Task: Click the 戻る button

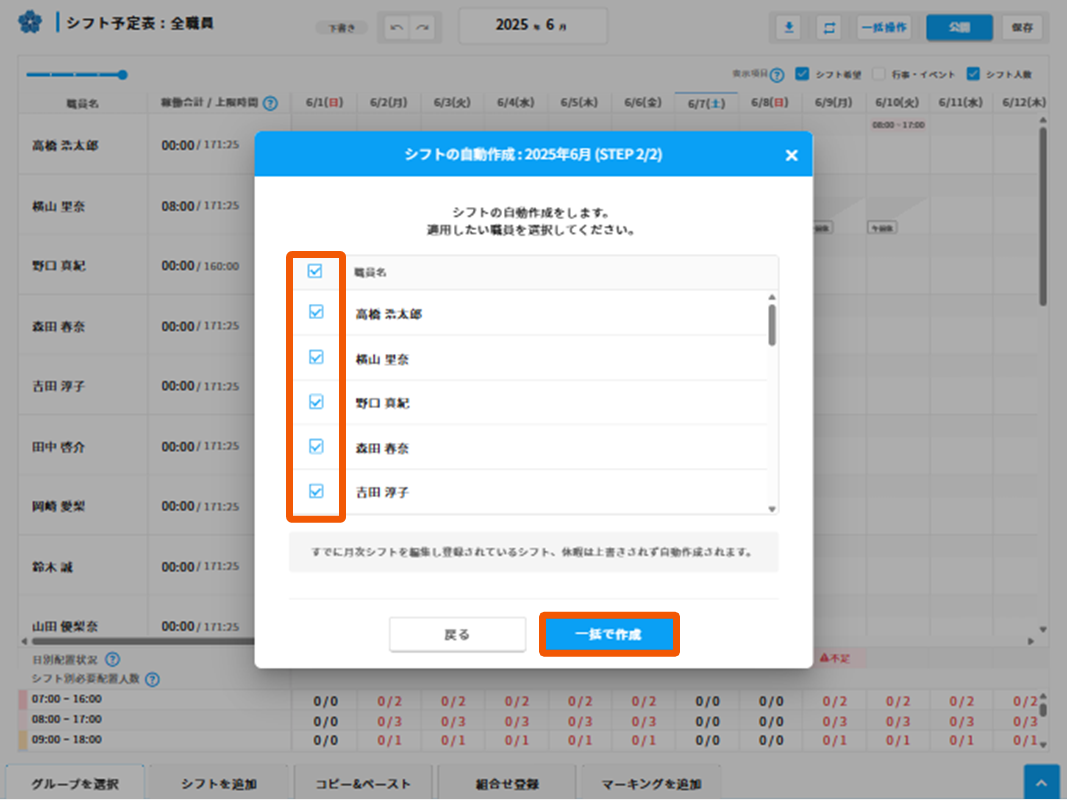Action: tap(457, 635)
